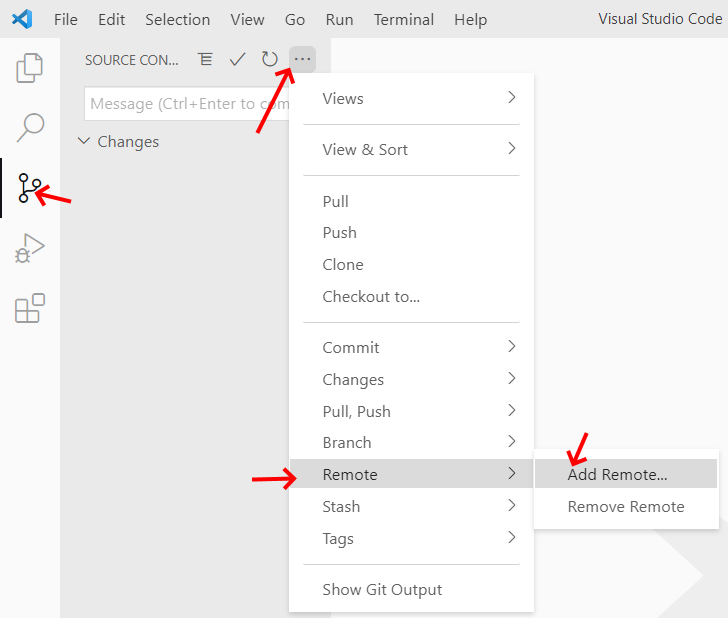Viewport: 728px width, 618px height.
Task: Open the Explorer view icon
Action: click(x=30, y=69)
